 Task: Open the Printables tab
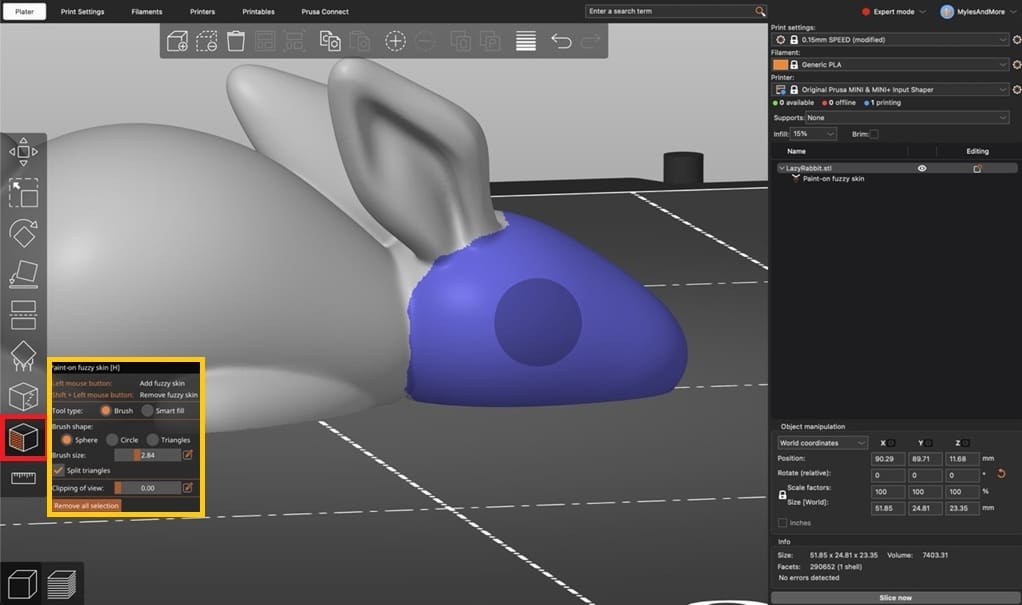coord(258,12)
